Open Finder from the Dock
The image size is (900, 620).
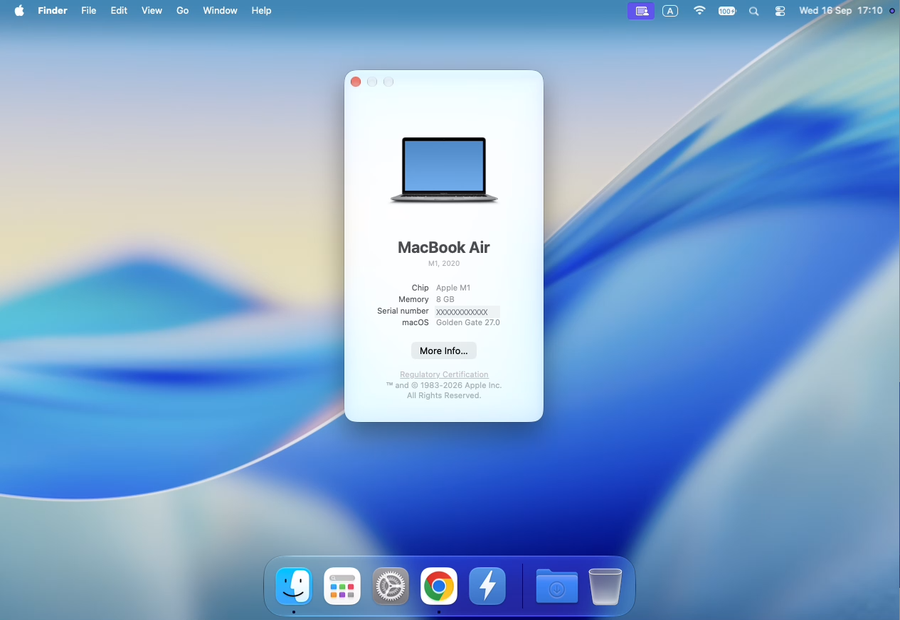click(x=294, y=586)
